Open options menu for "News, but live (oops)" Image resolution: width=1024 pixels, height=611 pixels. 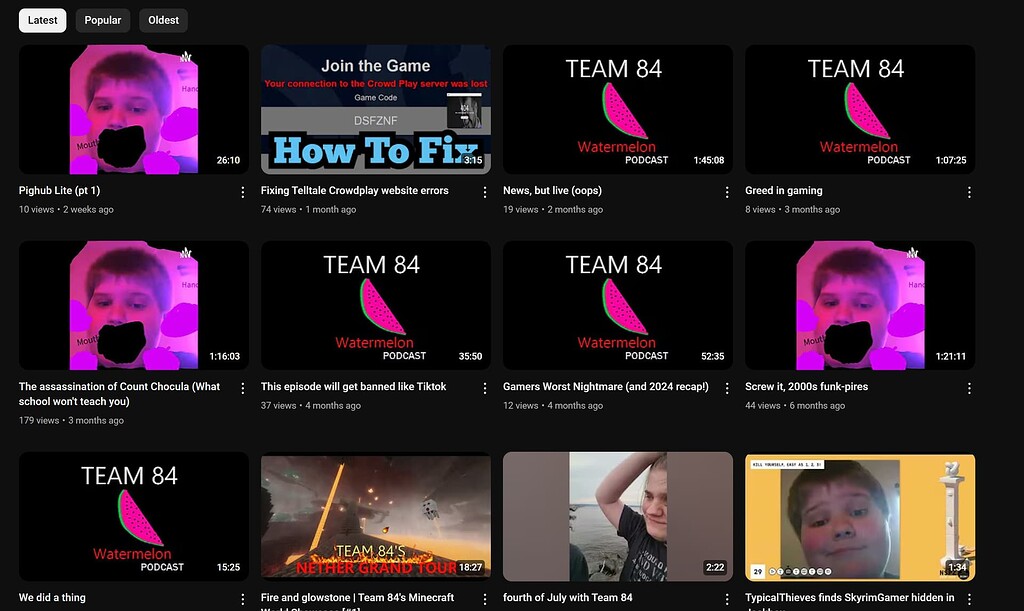coord(726,192)
